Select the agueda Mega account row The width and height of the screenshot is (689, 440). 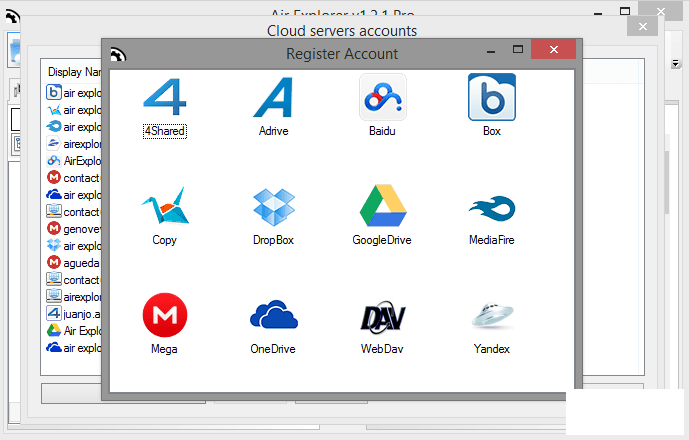tap(73, 263)
